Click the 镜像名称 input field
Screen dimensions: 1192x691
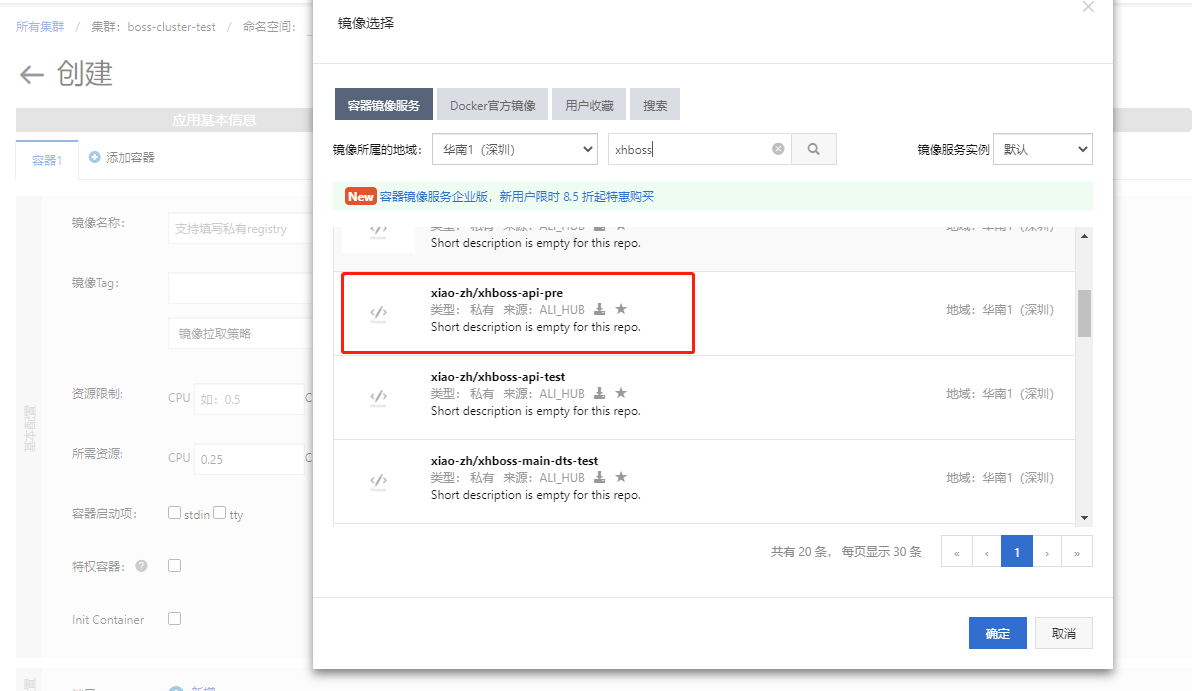240,228
